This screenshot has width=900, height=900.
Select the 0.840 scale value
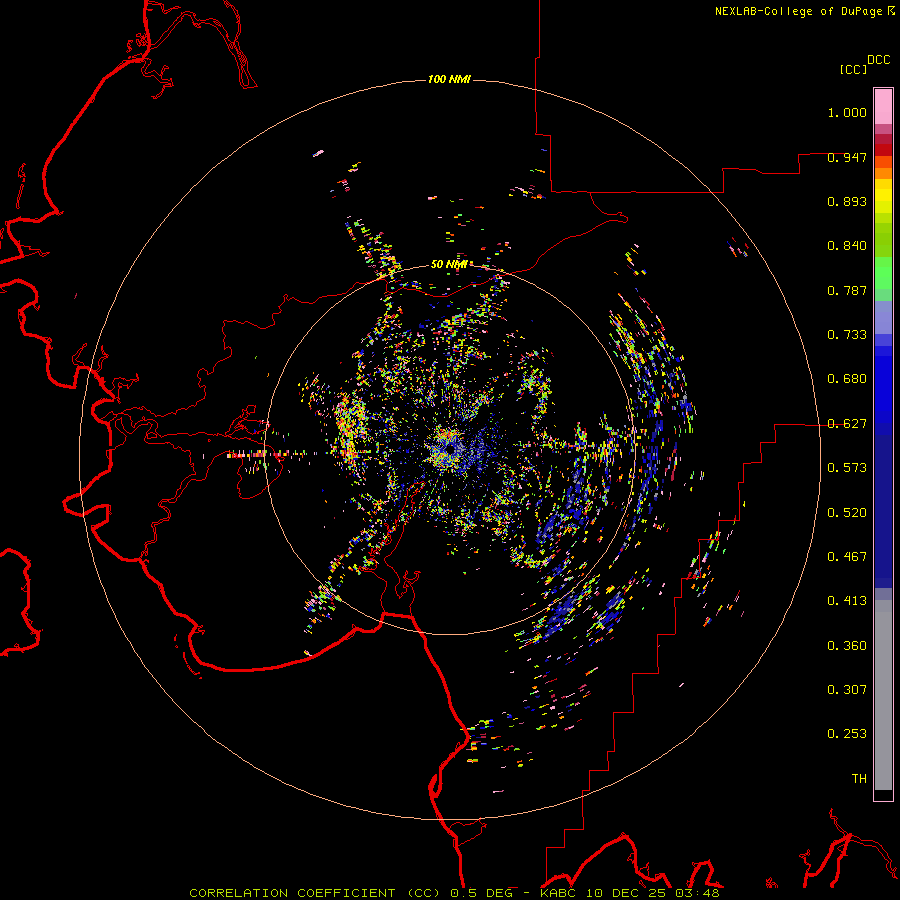point(847,246)
